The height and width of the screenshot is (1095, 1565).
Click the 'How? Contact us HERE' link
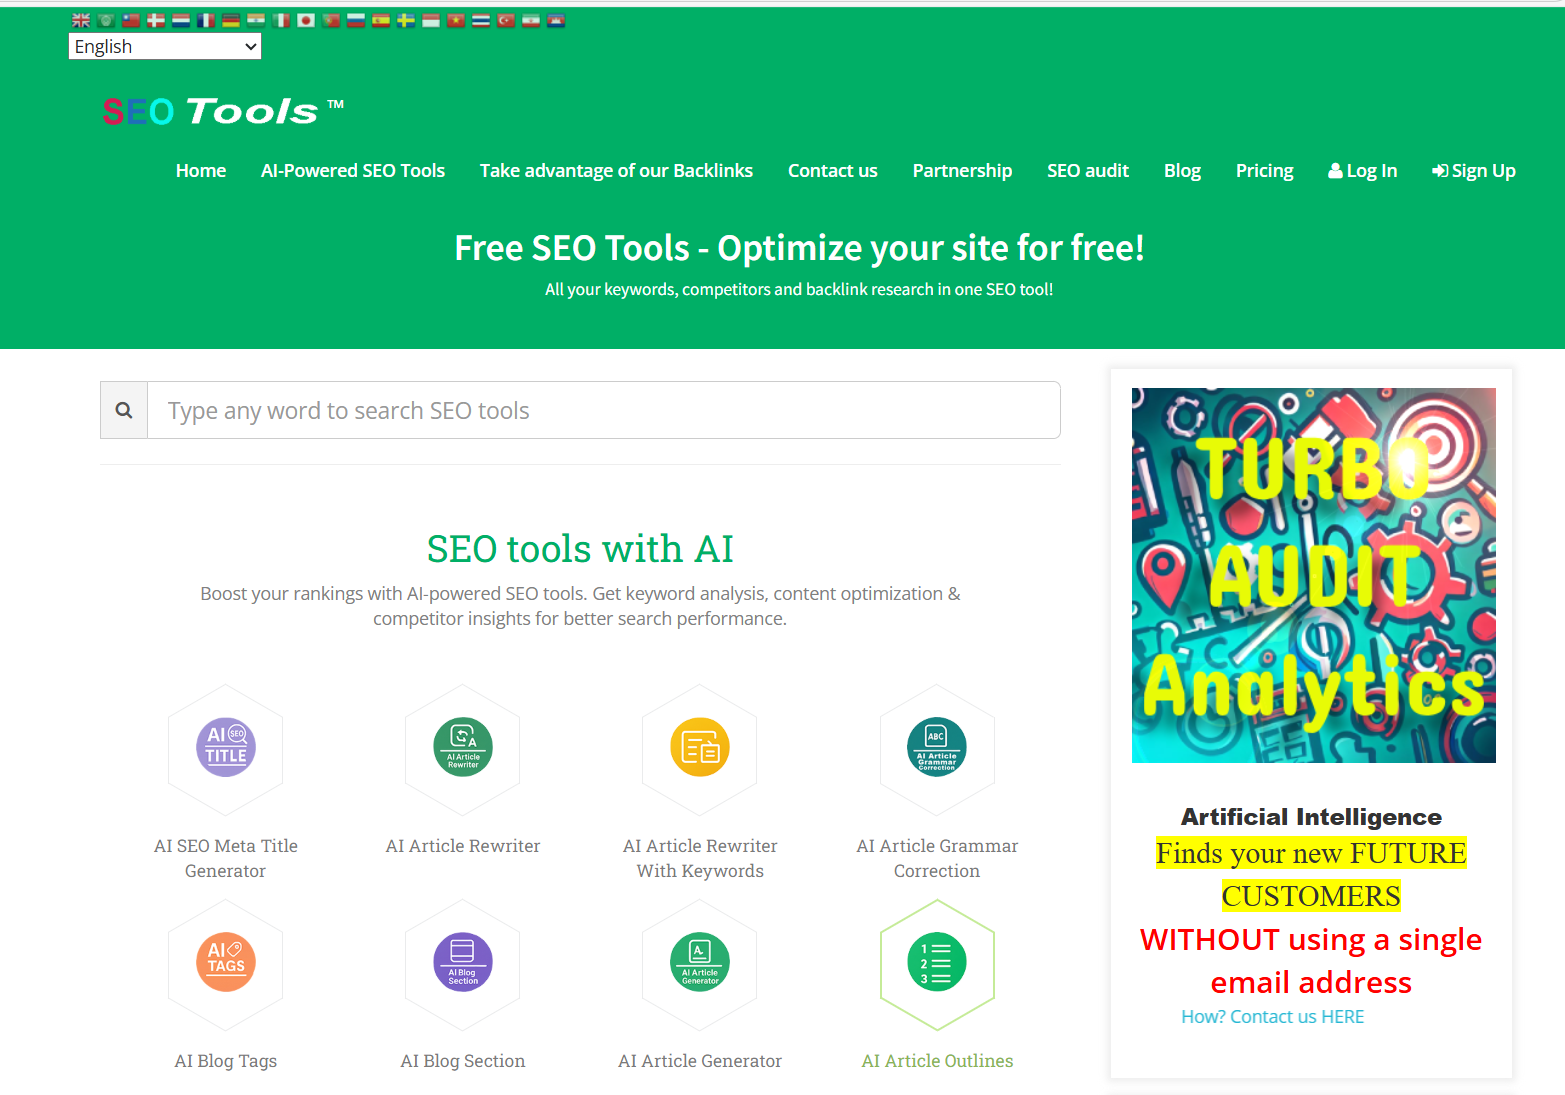coord(1272,1017)
